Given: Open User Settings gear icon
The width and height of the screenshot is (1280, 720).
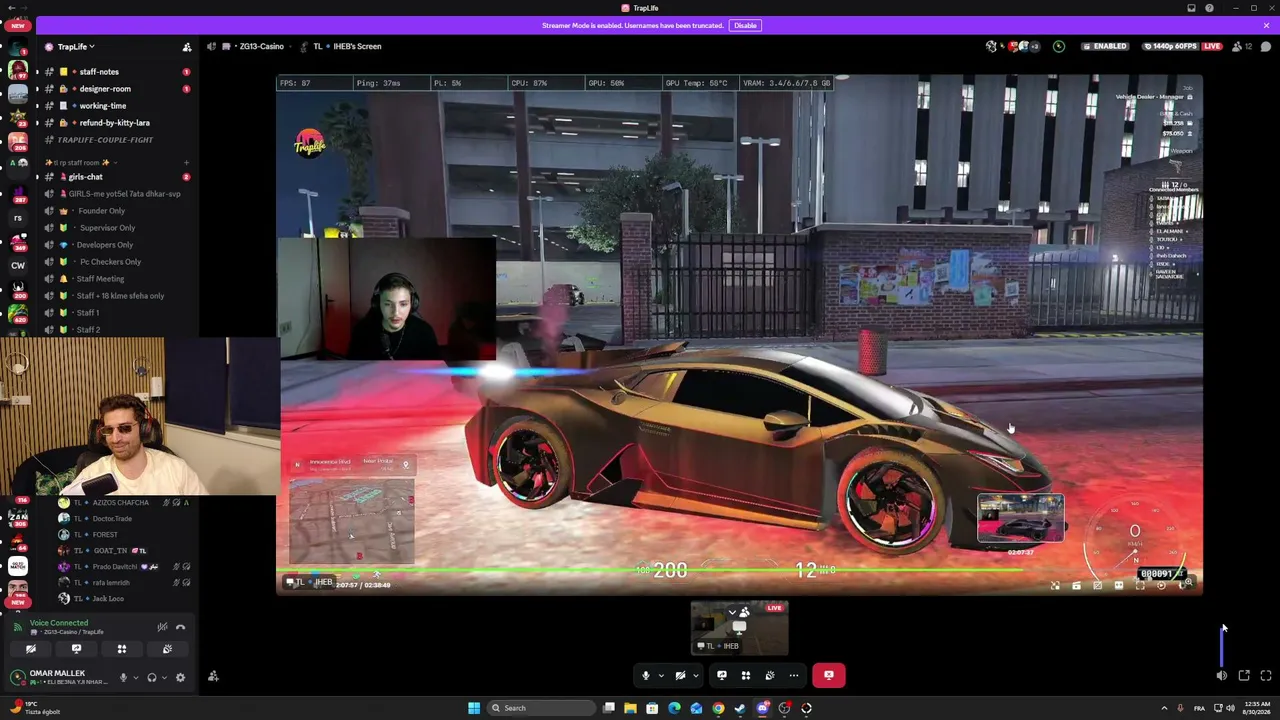Looking at the screenshot, I should point(180,678).
